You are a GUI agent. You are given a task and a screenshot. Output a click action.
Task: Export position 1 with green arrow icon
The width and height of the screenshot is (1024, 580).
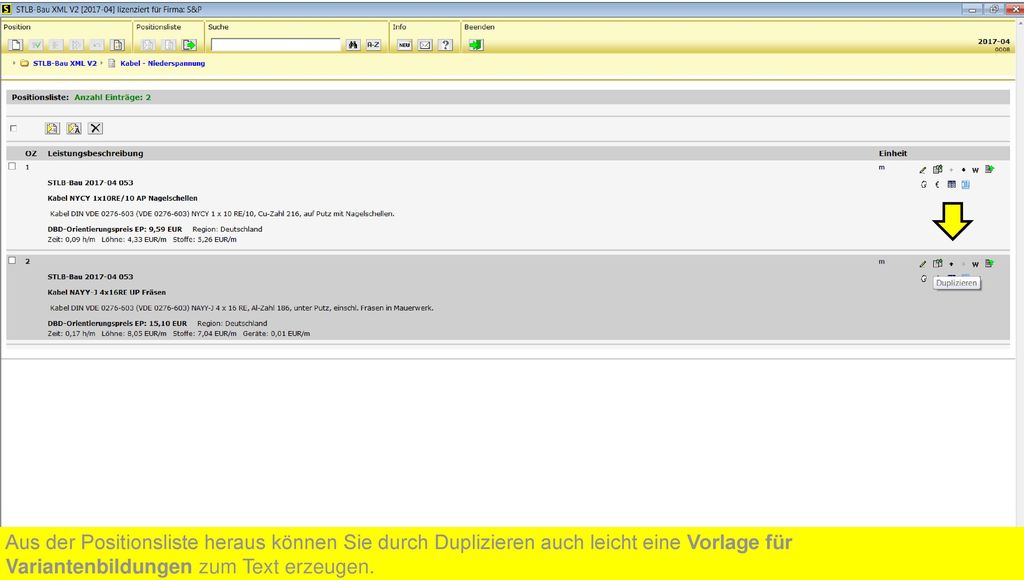990,169
